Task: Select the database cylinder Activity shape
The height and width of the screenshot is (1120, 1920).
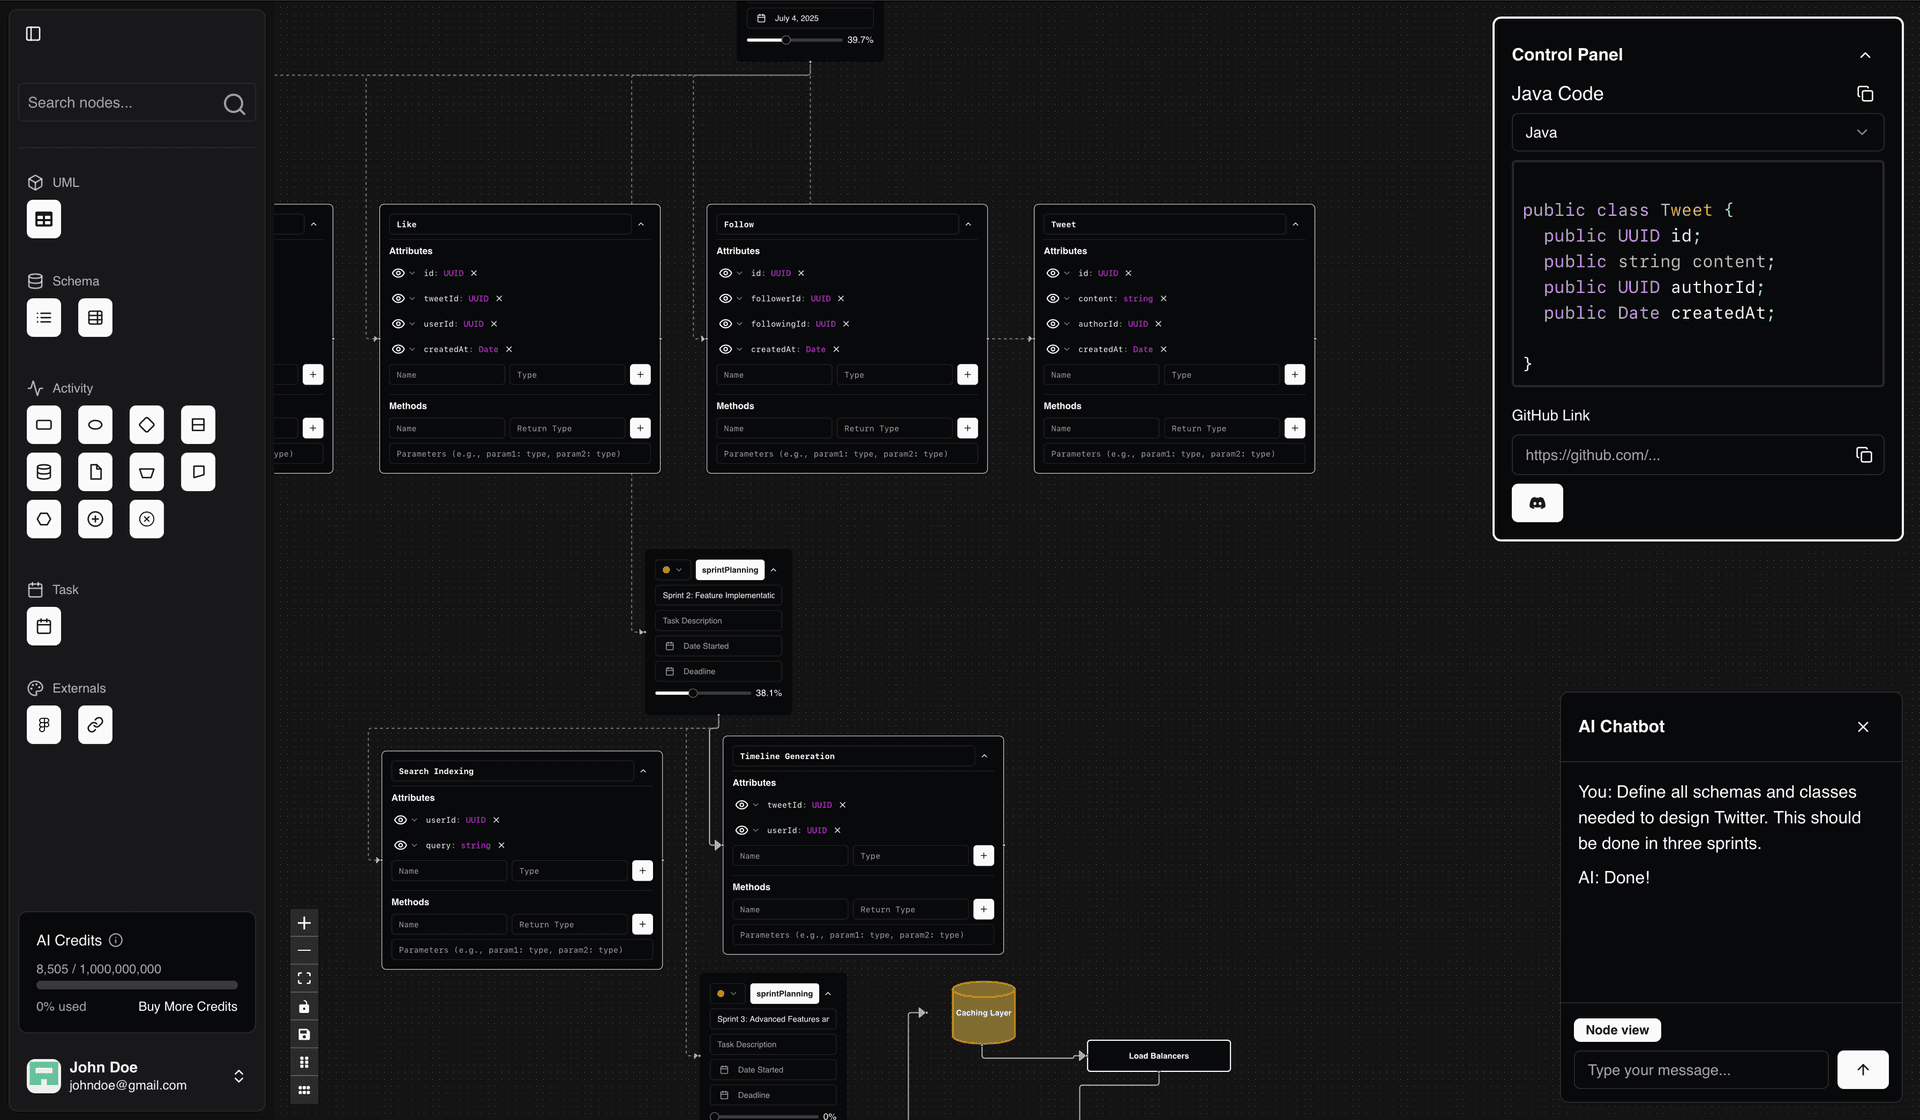Action: tap(44, 471)
